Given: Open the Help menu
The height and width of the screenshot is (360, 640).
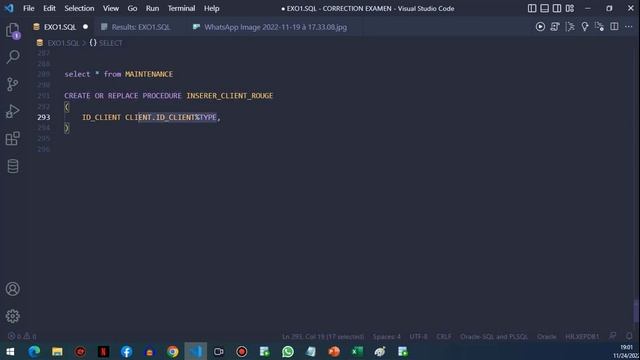Looking at the screenshot, I should (211, 8).
